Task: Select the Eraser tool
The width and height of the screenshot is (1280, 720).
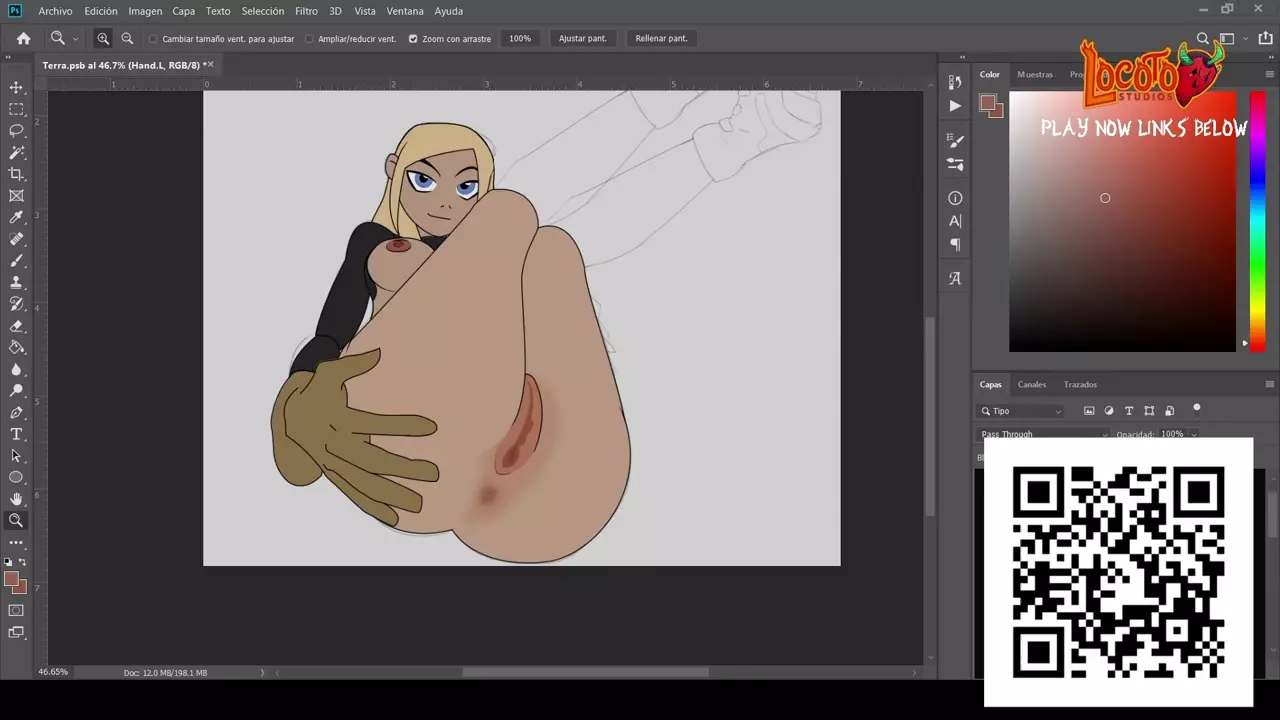Action: click(16, 326)
